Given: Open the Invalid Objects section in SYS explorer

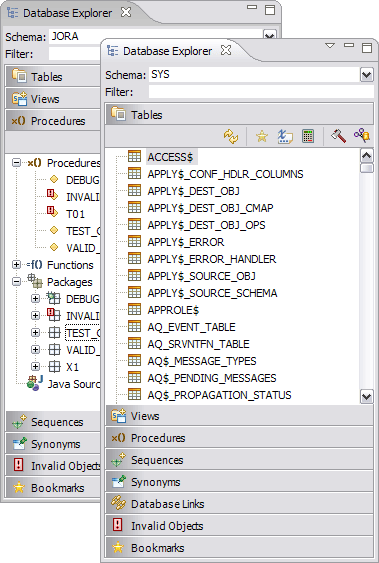Looking at the screenshot, I should pyautogui.click(x=239, y=526).
